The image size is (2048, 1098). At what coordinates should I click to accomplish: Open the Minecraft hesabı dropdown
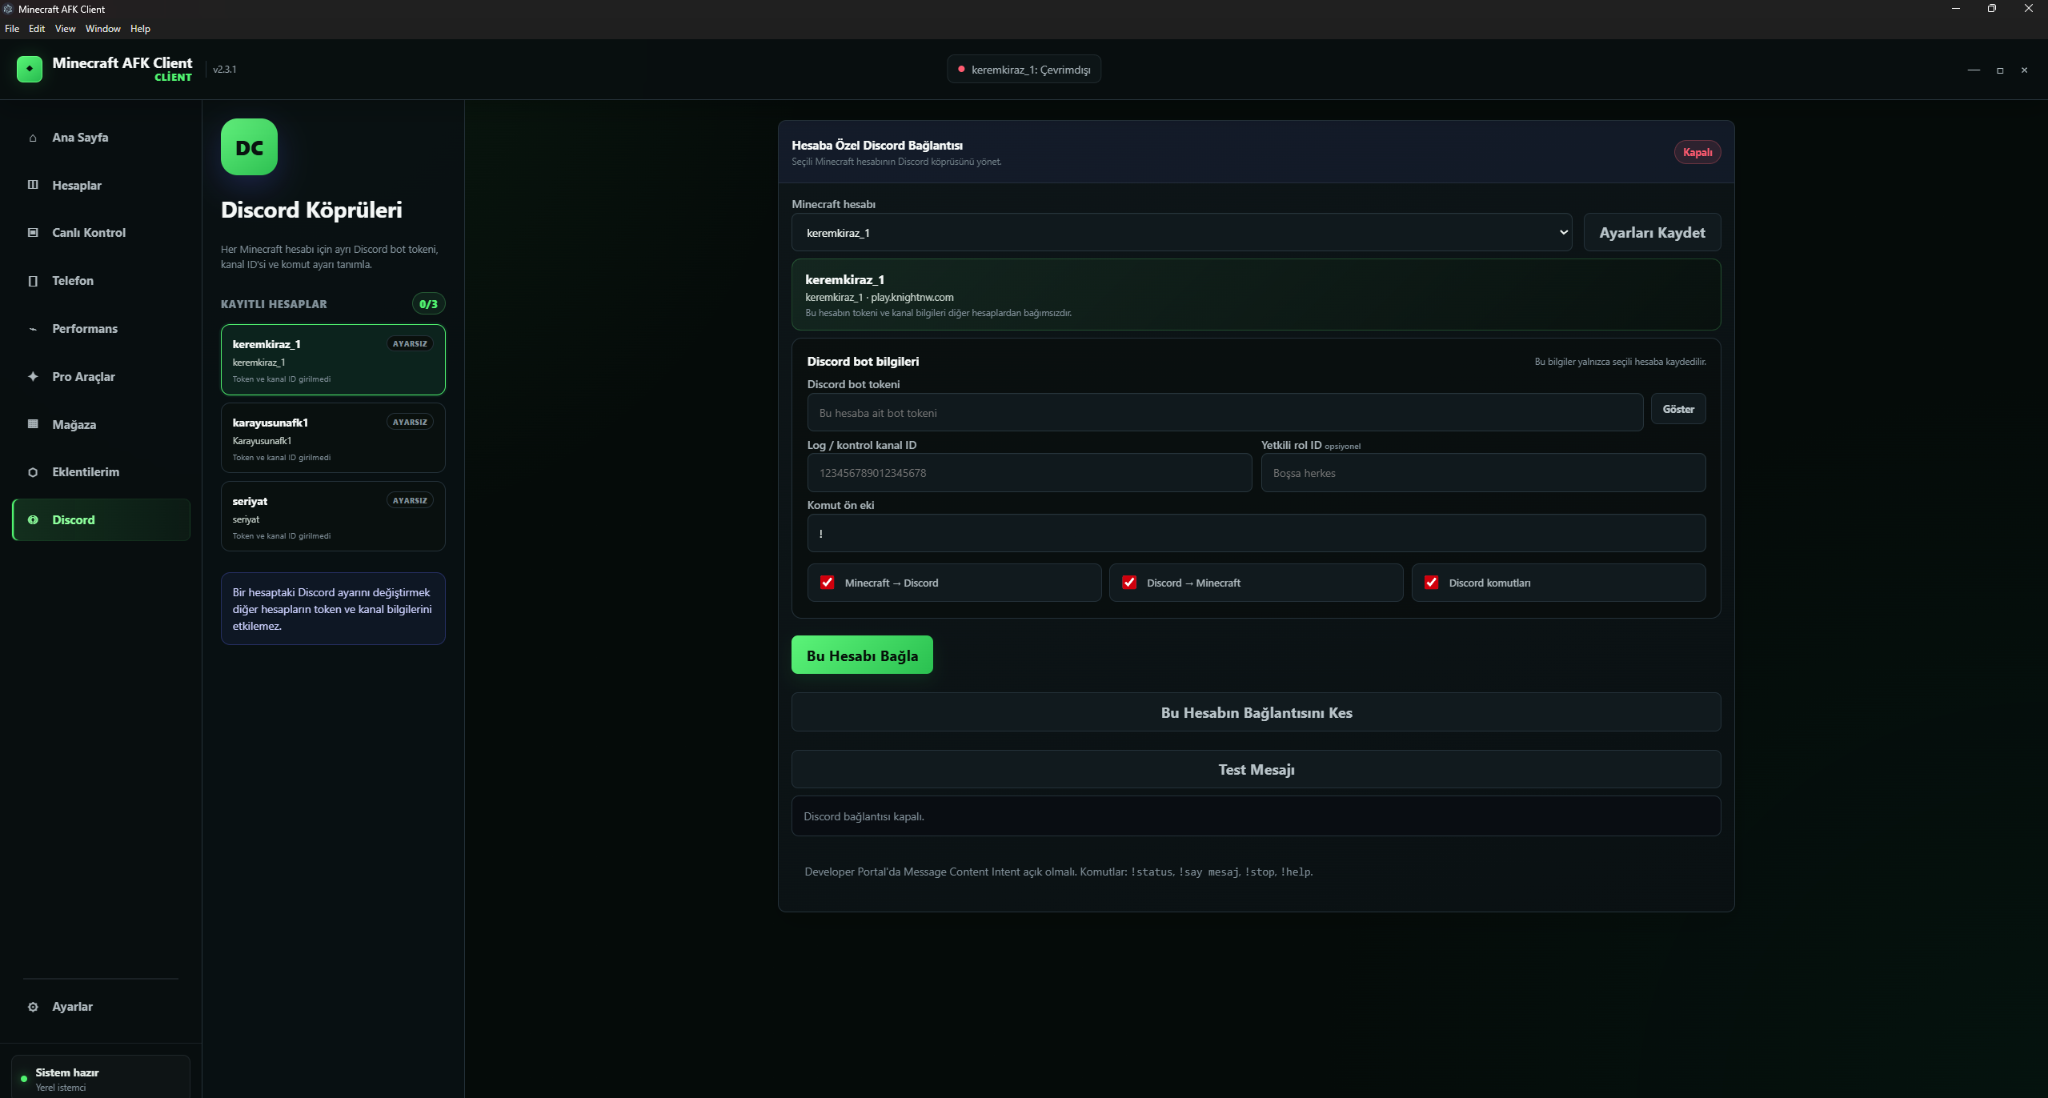1182,232
